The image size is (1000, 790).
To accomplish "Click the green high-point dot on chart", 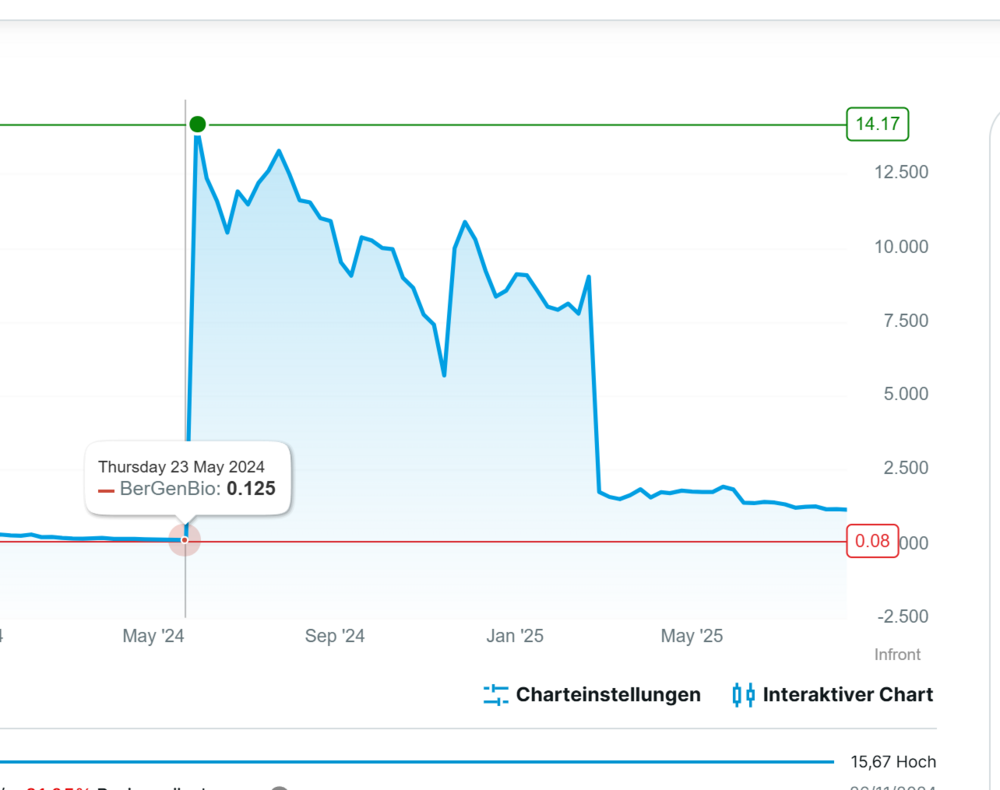I will [198, 124].
